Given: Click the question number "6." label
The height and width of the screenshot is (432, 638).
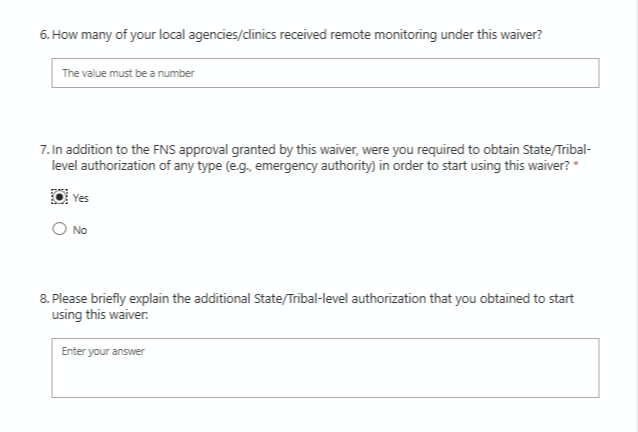Looking at the screenshot, I should point(46,33).
